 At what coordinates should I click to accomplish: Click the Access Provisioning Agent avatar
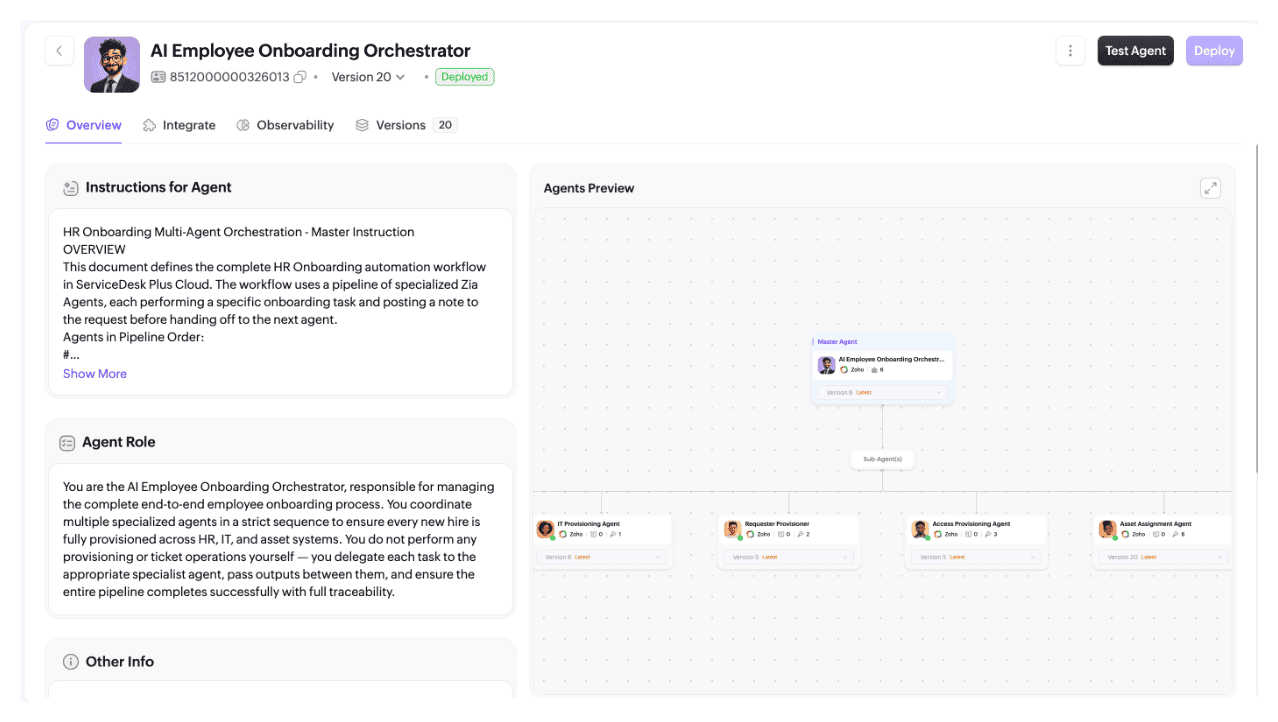pos(920,529)
